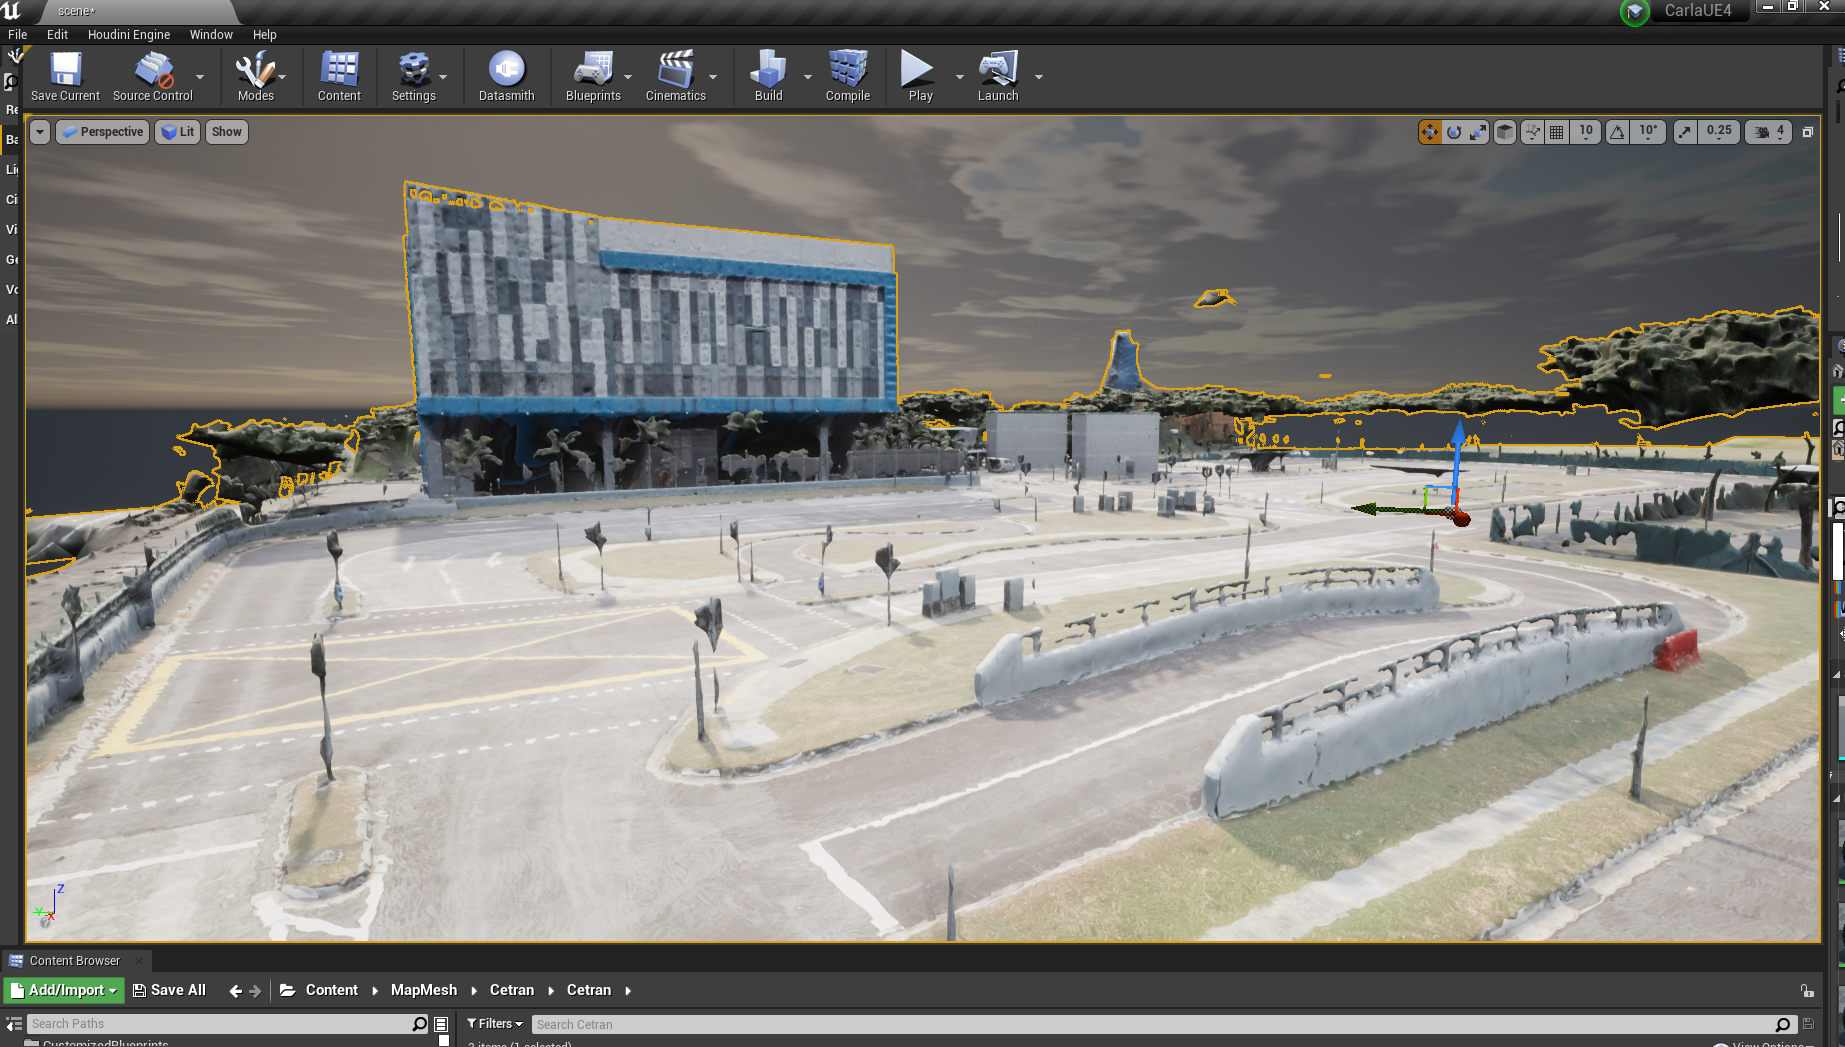Toggle grid snapping in viewport

point(1557,132)
